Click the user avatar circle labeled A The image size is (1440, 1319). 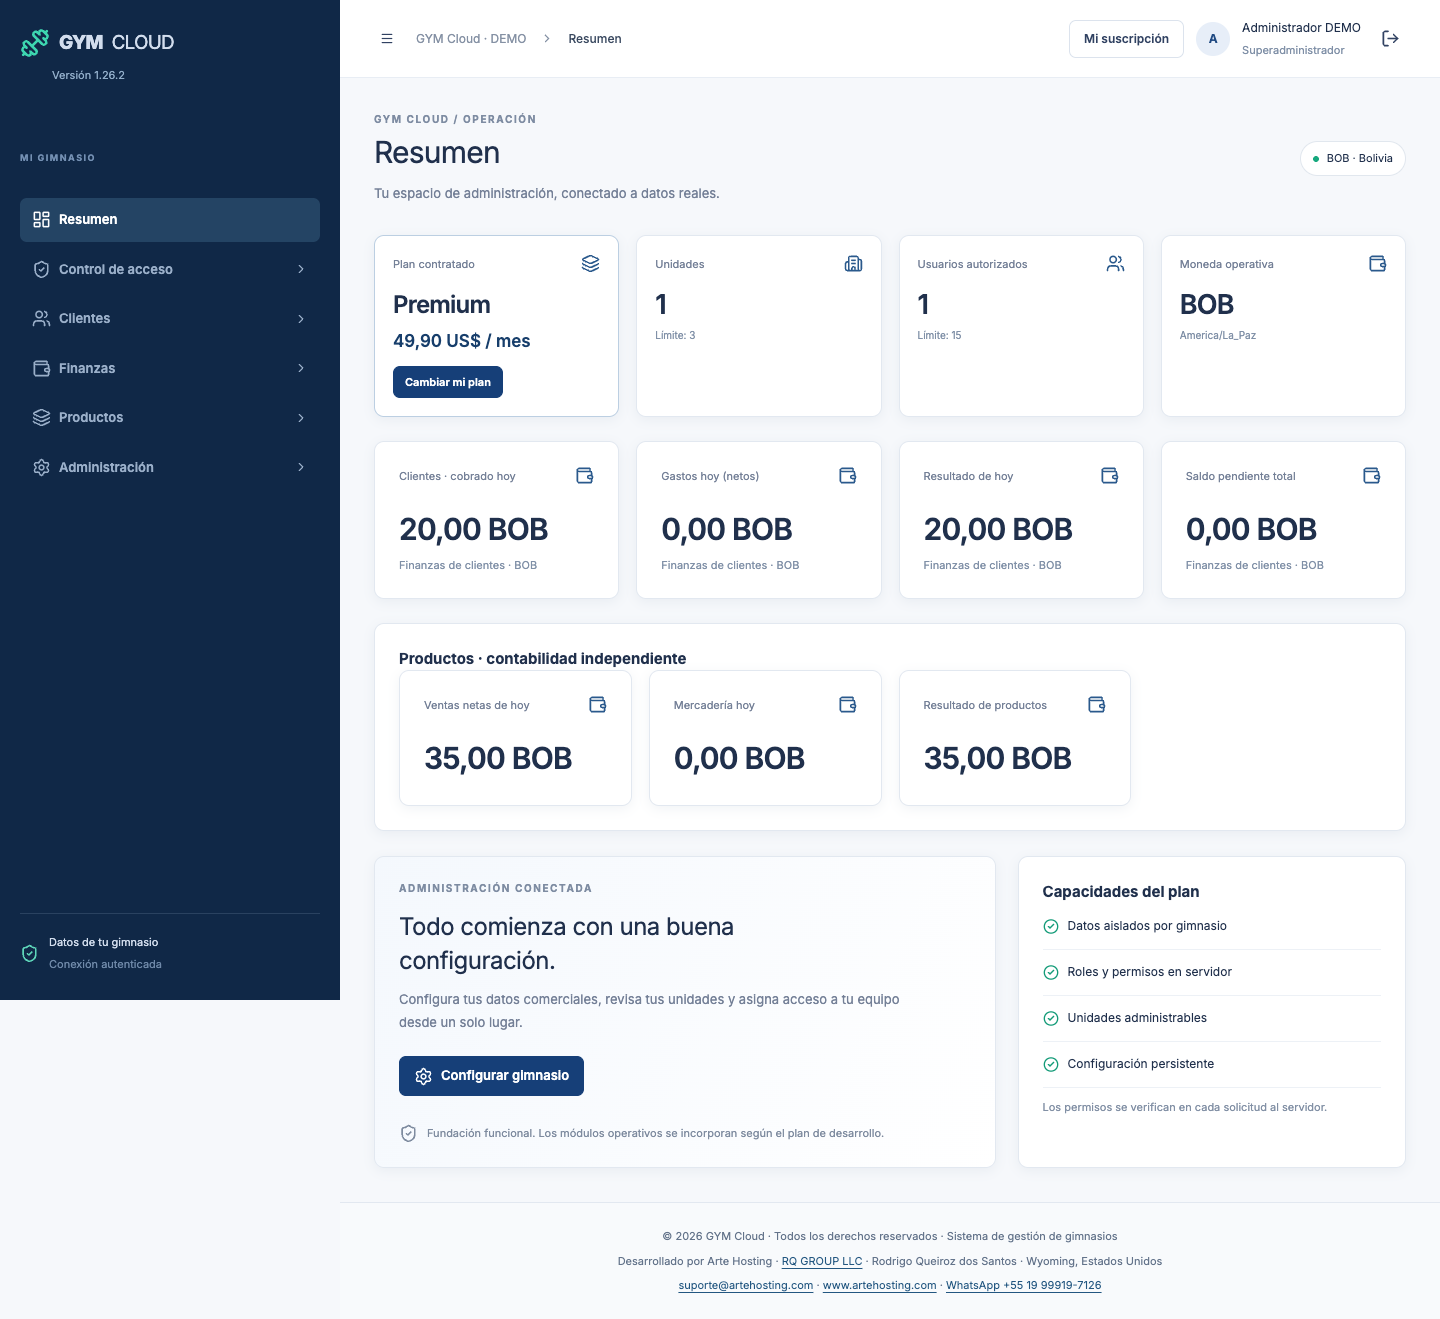tap(1213, 39)
